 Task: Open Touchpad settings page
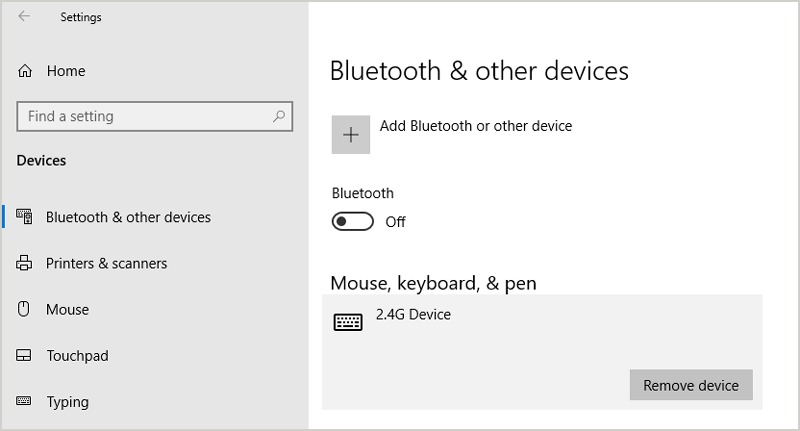point(77,356)
